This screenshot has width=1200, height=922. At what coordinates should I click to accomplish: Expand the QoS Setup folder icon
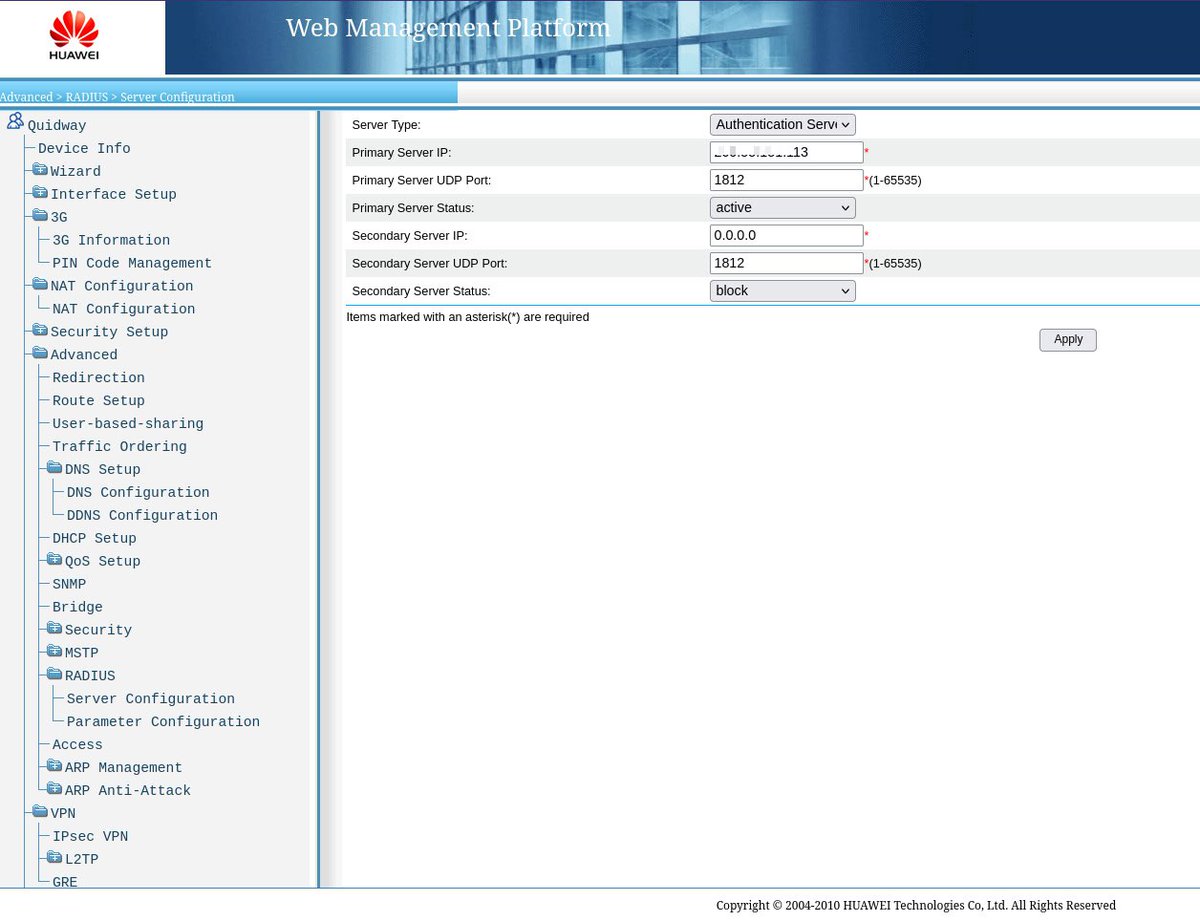54,561
